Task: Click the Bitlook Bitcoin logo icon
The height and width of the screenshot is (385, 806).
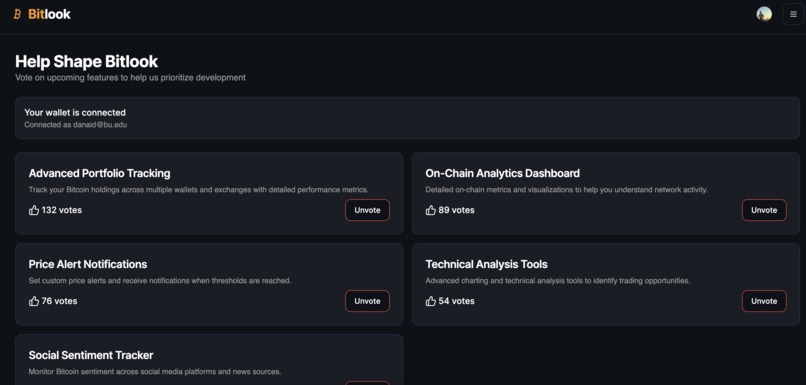Action: (17, 14)
